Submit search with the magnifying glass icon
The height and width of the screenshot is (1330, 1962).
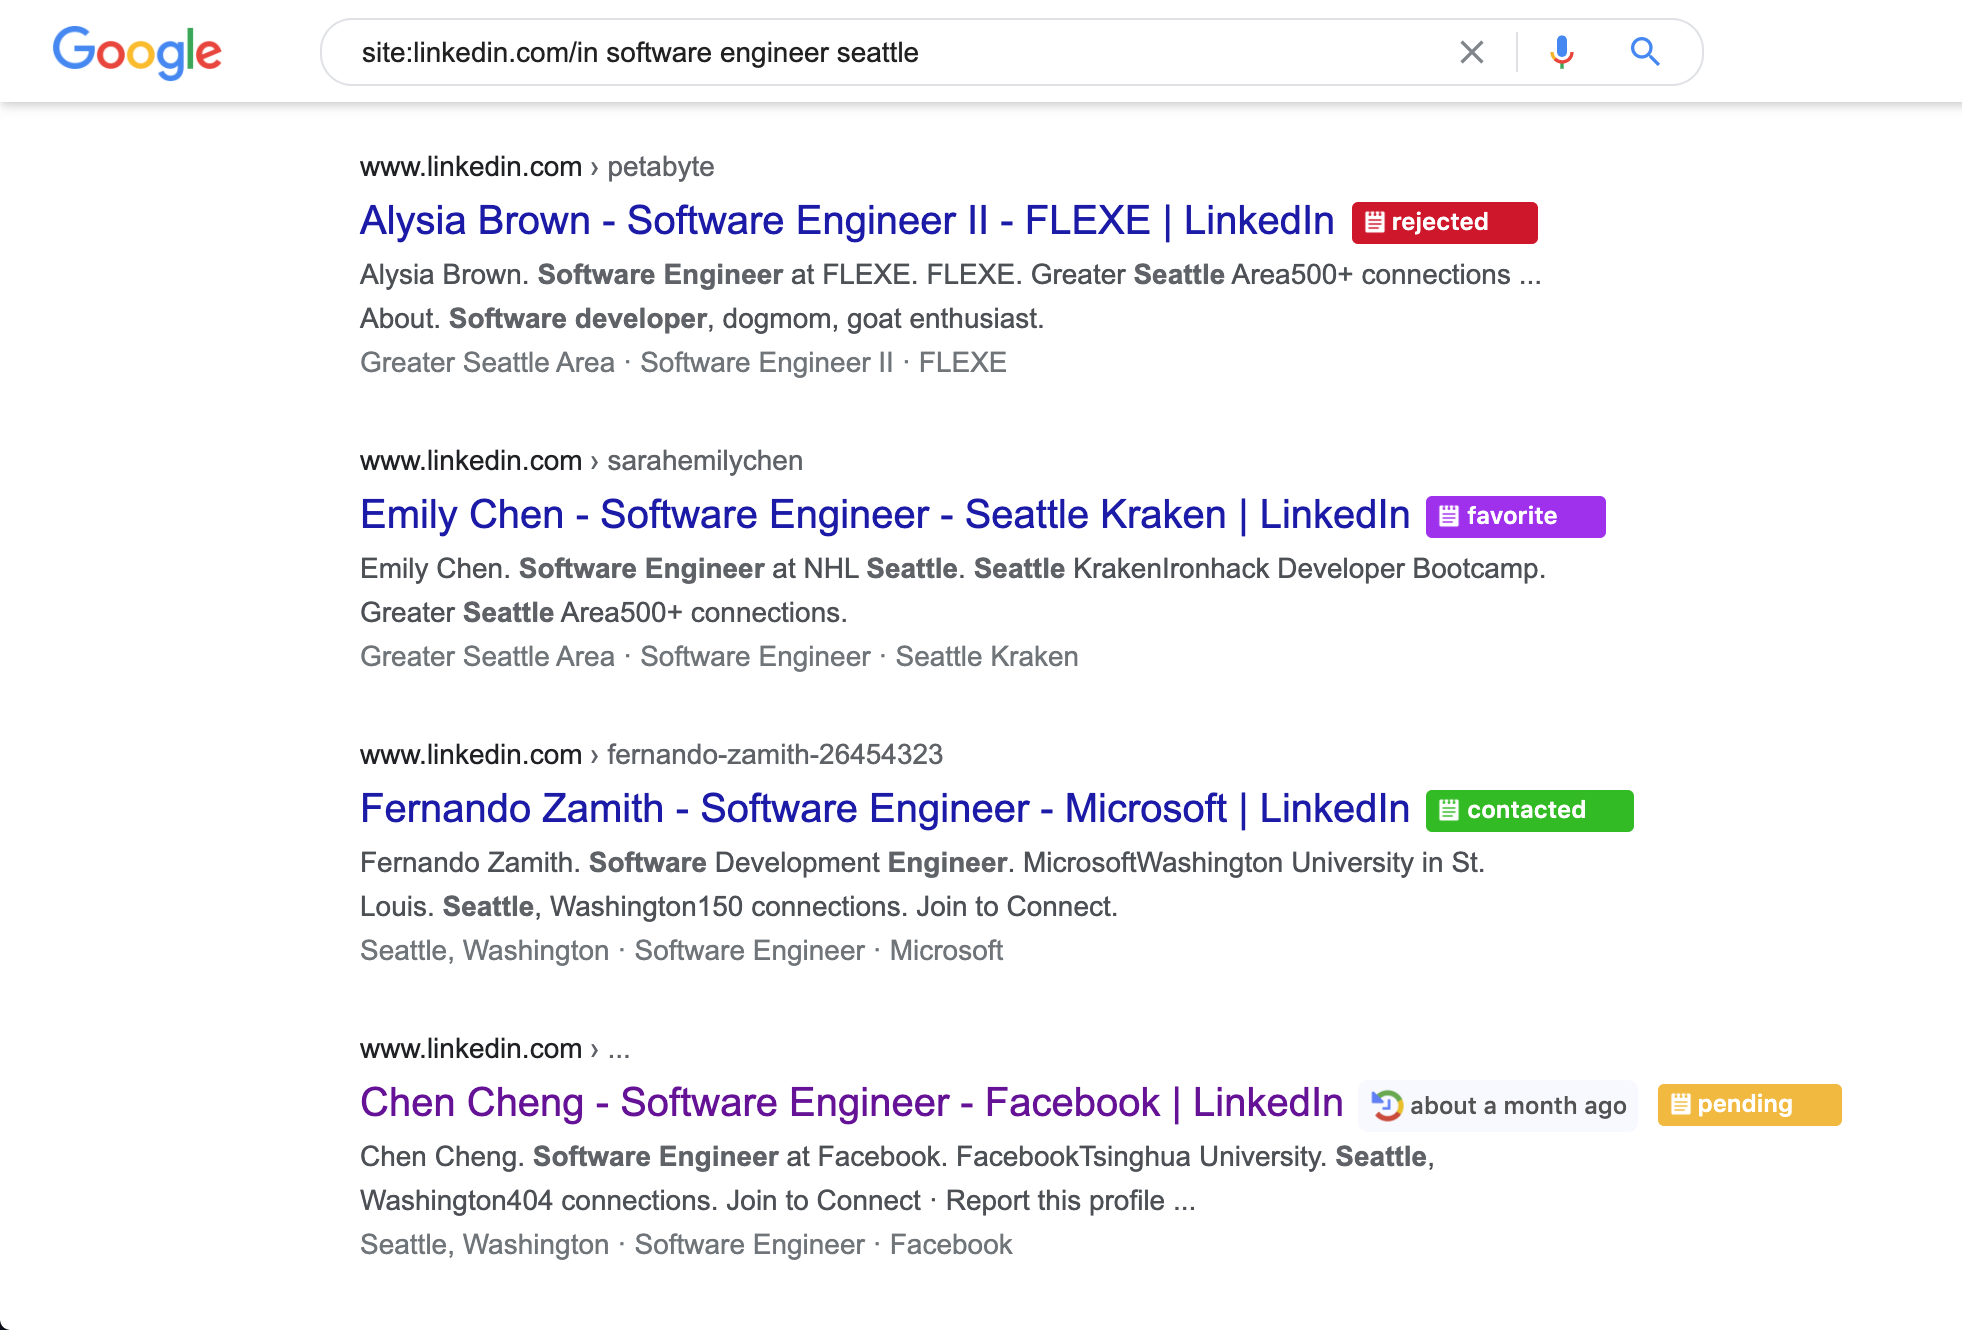[1645, 52]
